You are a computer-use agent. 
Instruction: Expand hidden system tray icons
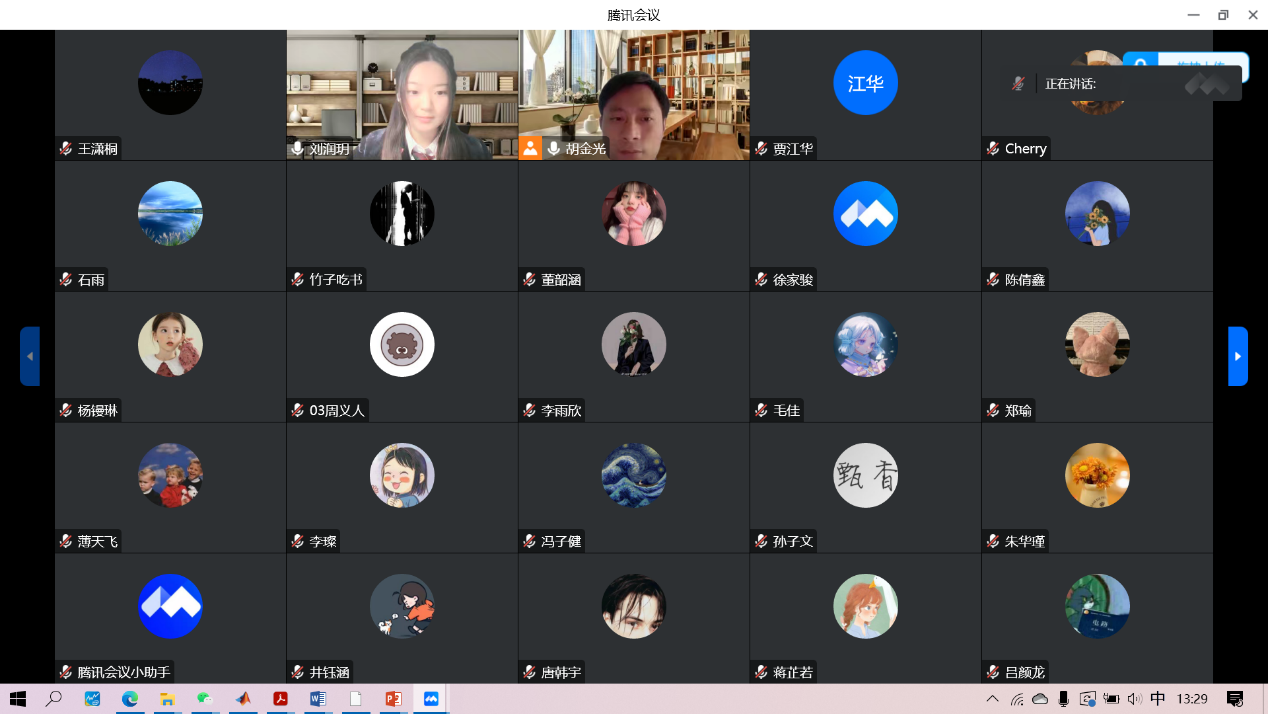tap(992, 699)
